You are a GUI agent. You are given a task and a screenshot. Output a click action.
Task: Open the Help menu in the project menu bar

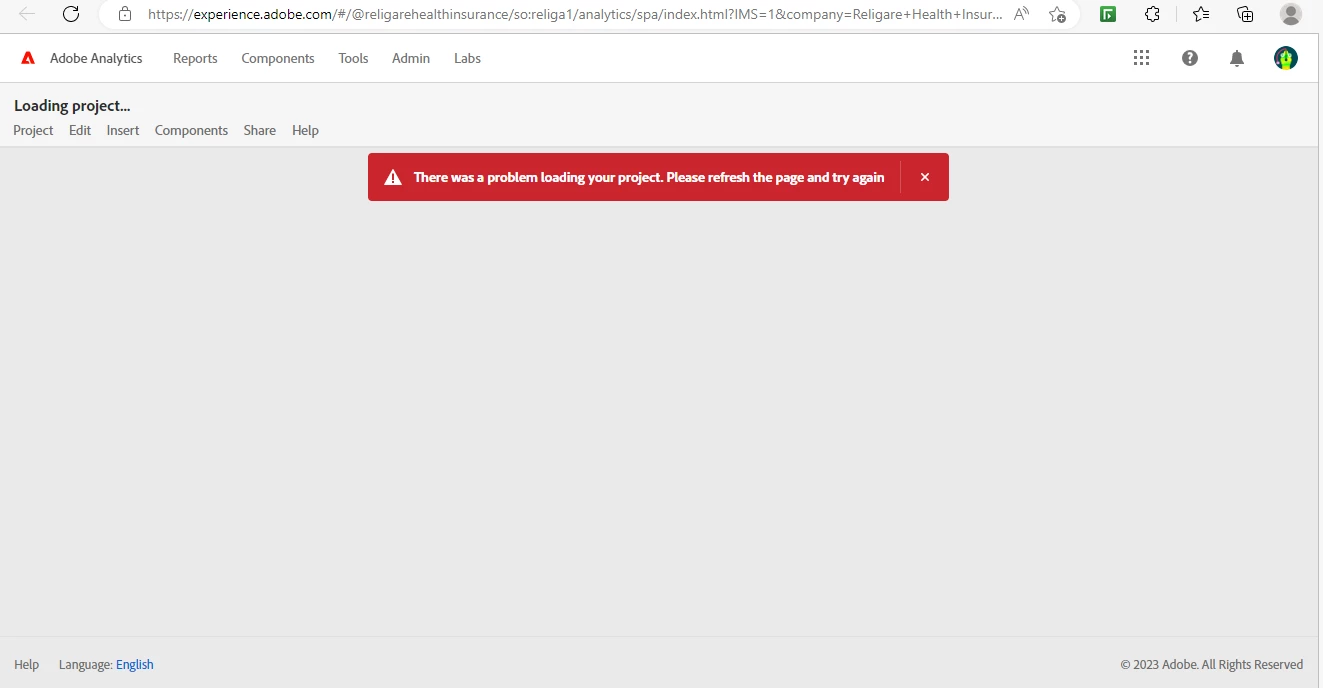tap(305, 130)
